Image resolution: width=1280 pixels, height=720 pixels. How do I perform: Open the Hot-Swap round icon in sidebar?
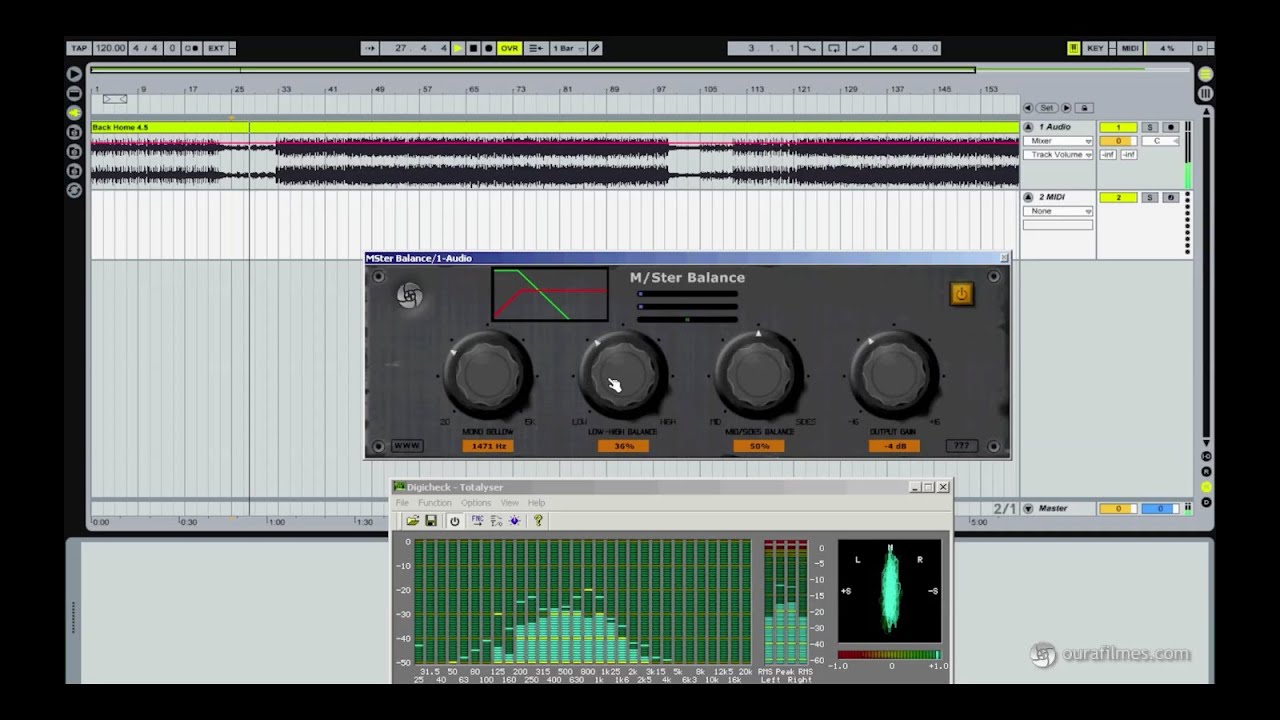[x=74, y=190]
